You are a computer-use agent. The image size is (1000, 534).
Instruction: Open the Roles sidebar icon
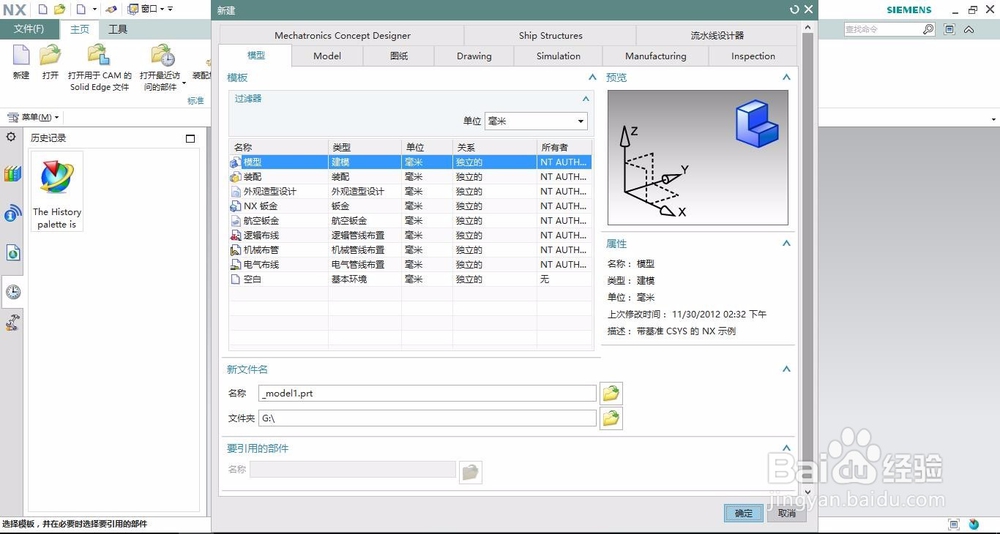(x=13, y=323)
